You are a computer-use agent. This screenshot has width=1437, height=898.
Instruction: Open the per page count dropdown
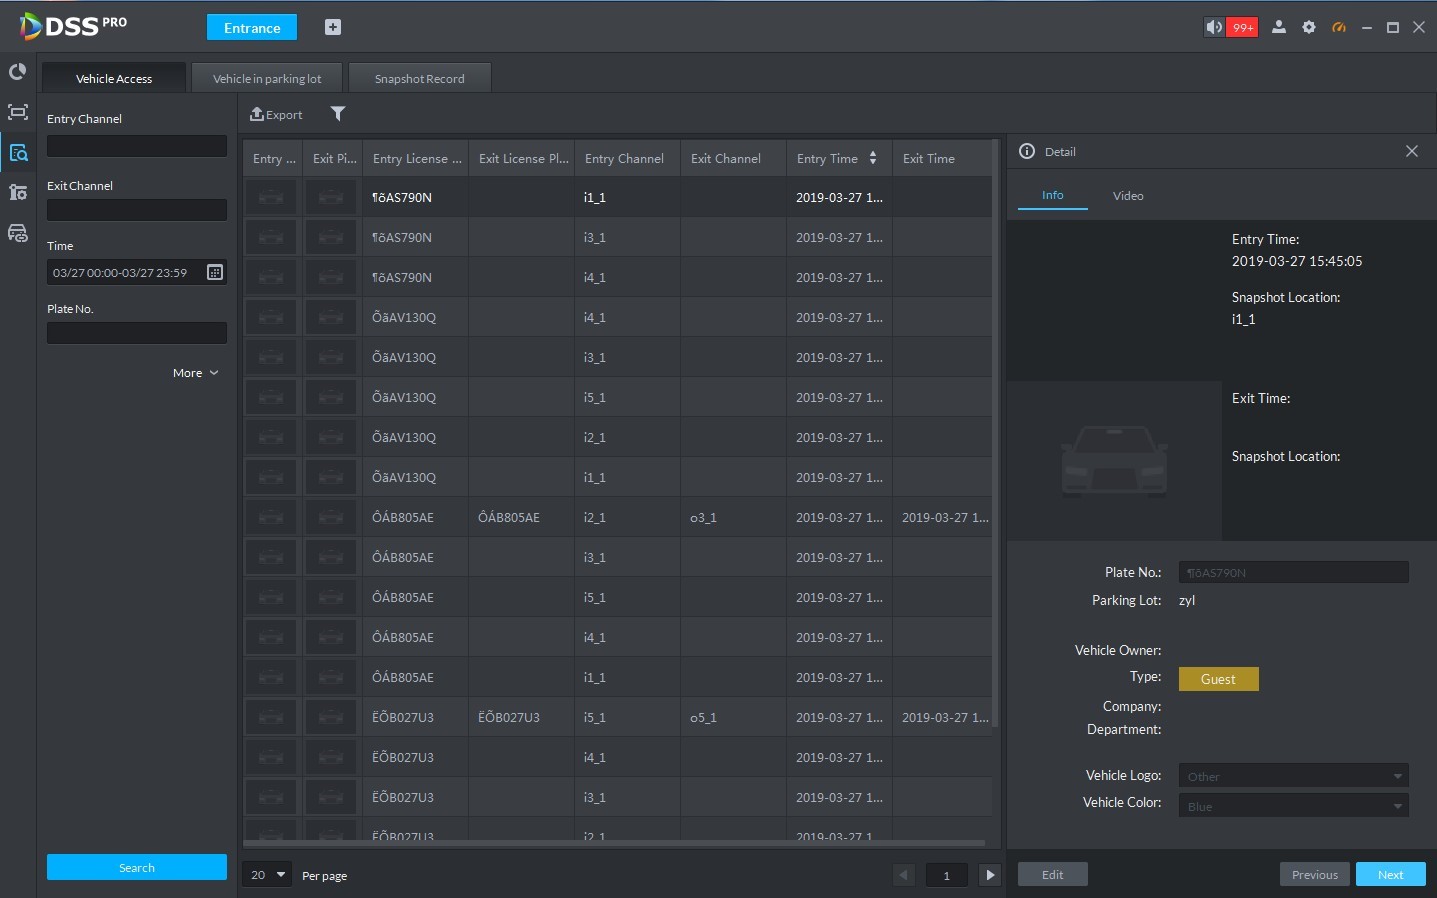coord(267,875)
